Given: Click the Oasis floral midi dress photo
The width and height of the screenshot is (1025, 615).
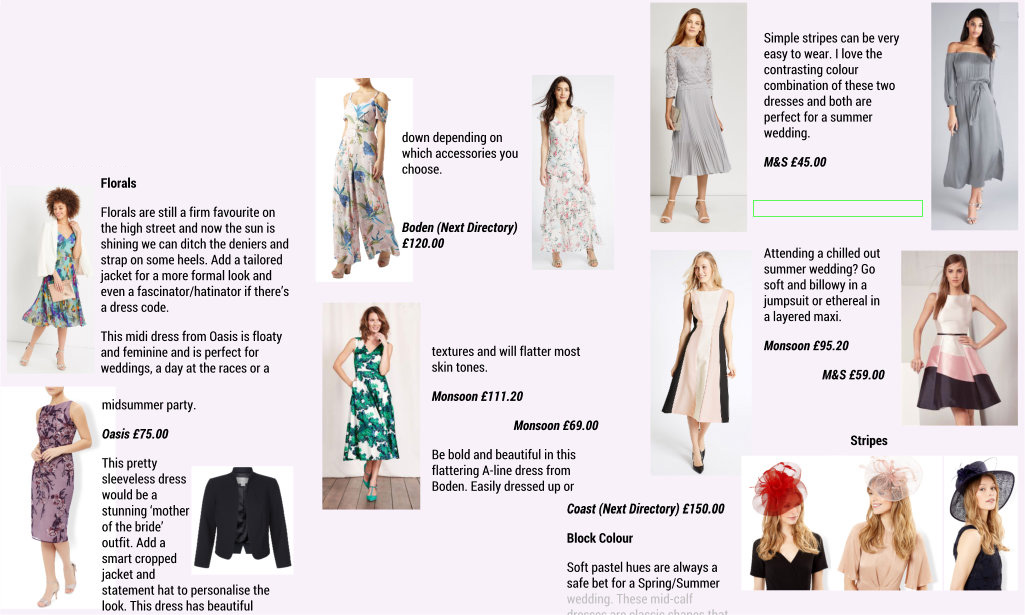Looking at the screenshot, I should [x=50, y=278].
